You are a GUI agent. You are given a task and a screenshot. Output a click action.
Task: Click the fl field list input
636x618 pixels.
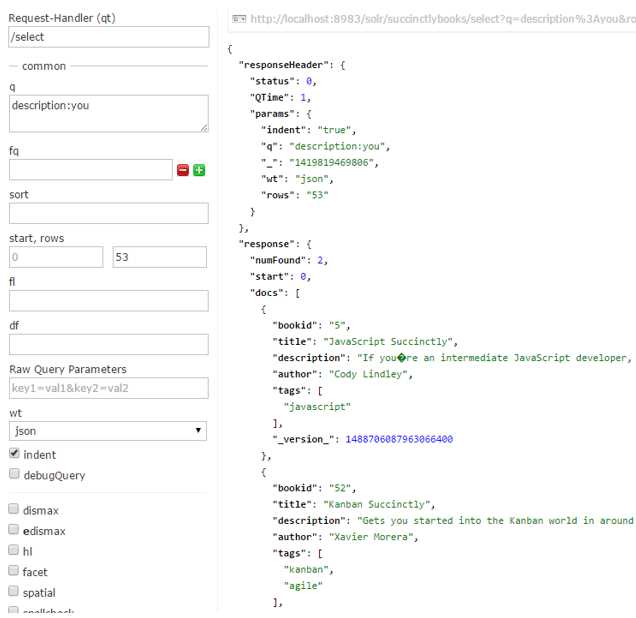[x=109, y=301]
